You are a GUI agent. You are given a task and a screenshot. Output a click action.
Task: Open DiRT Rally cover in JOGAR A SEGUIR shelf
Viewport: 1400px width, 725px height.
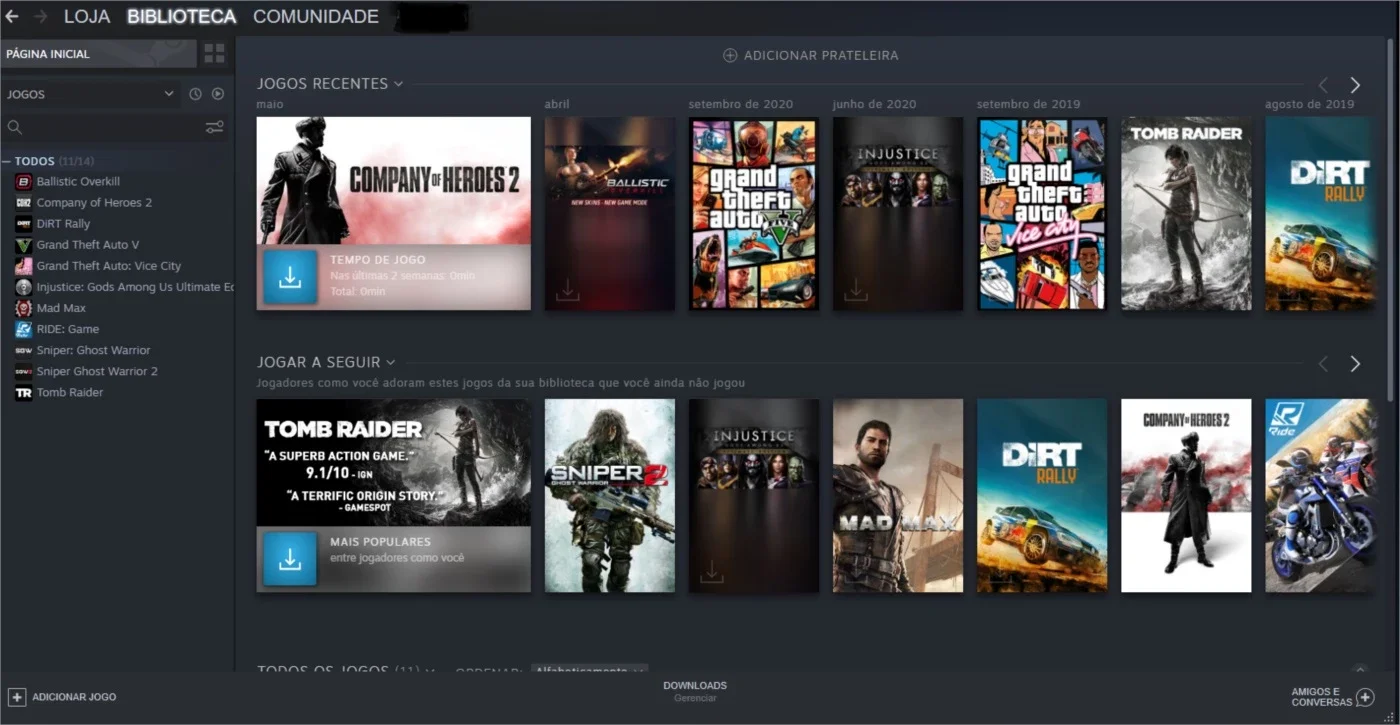(1042, 495)
